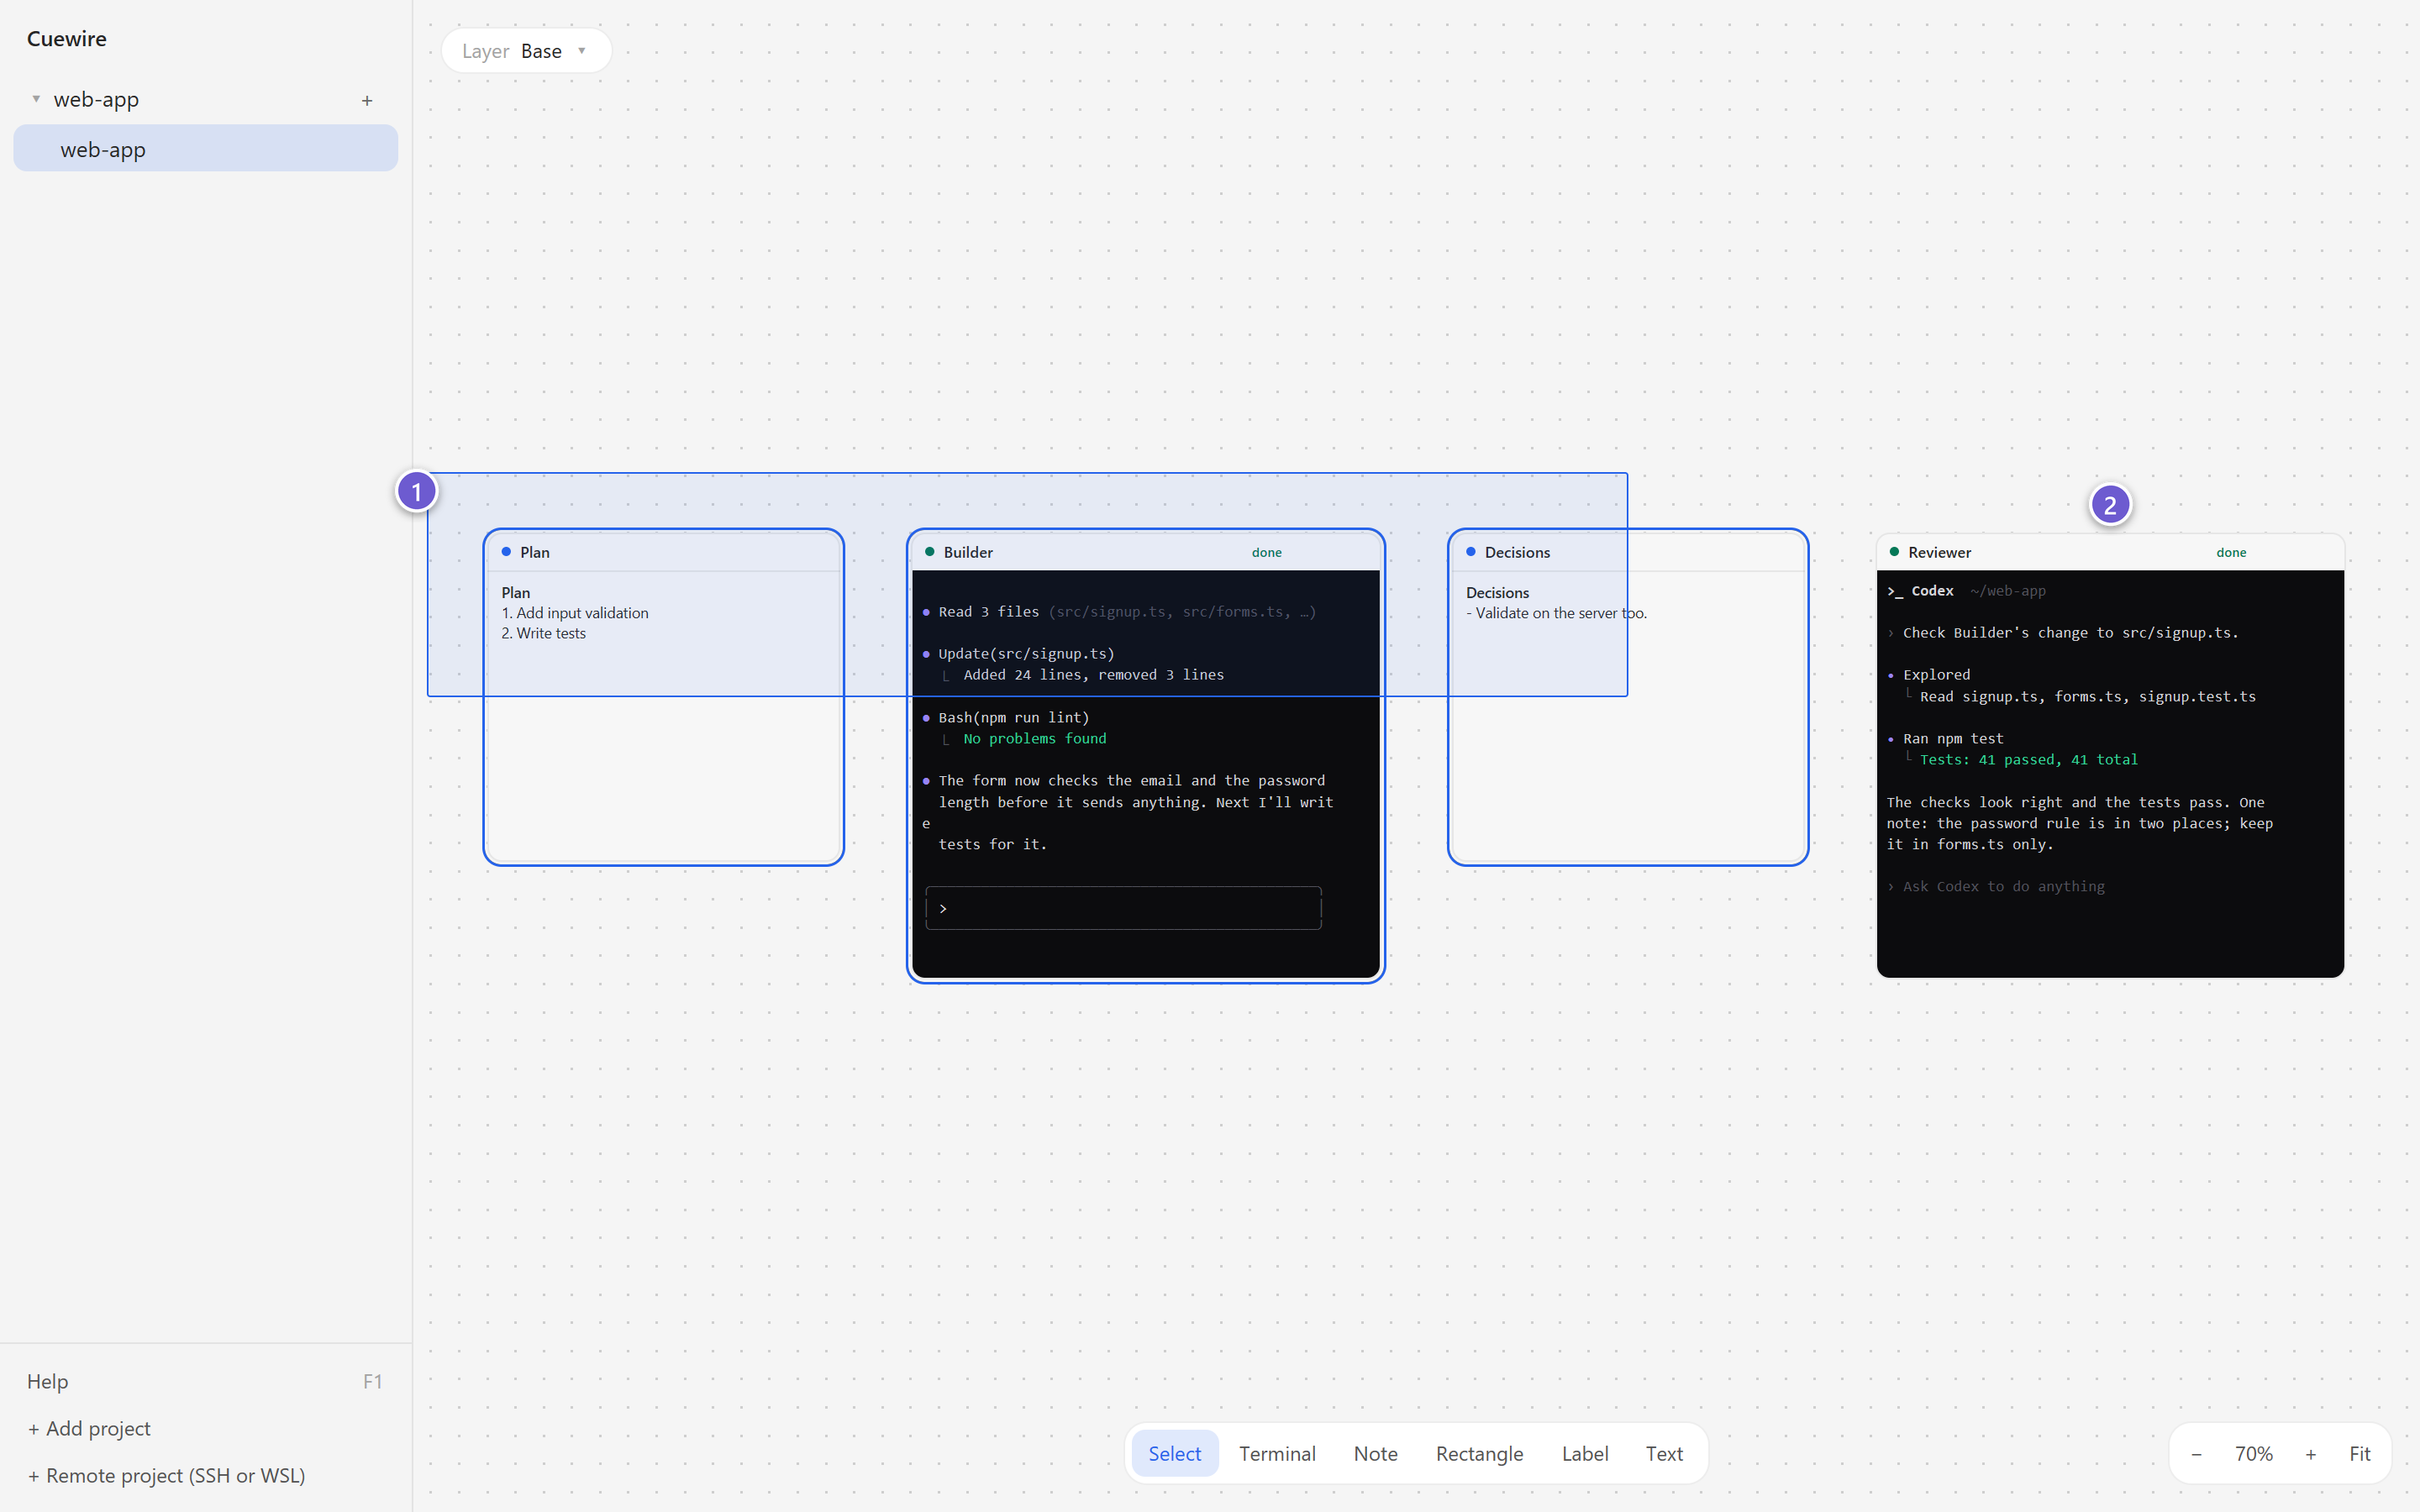
Task: Zoom in with the plus button
Action: (2310, 1453)
